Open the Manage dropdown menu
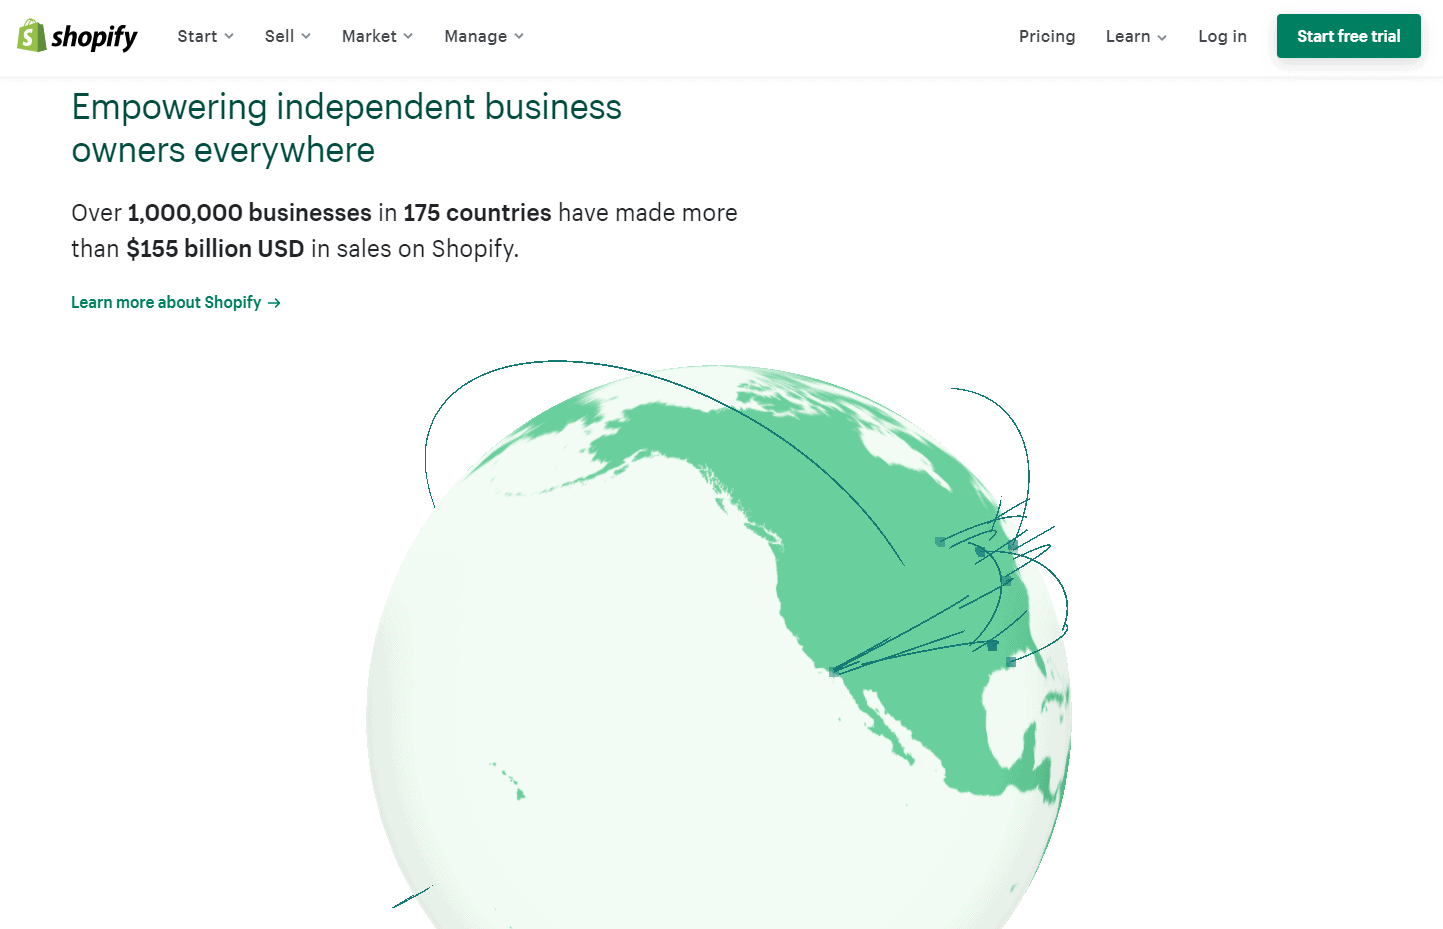 [x=476, y=36]
